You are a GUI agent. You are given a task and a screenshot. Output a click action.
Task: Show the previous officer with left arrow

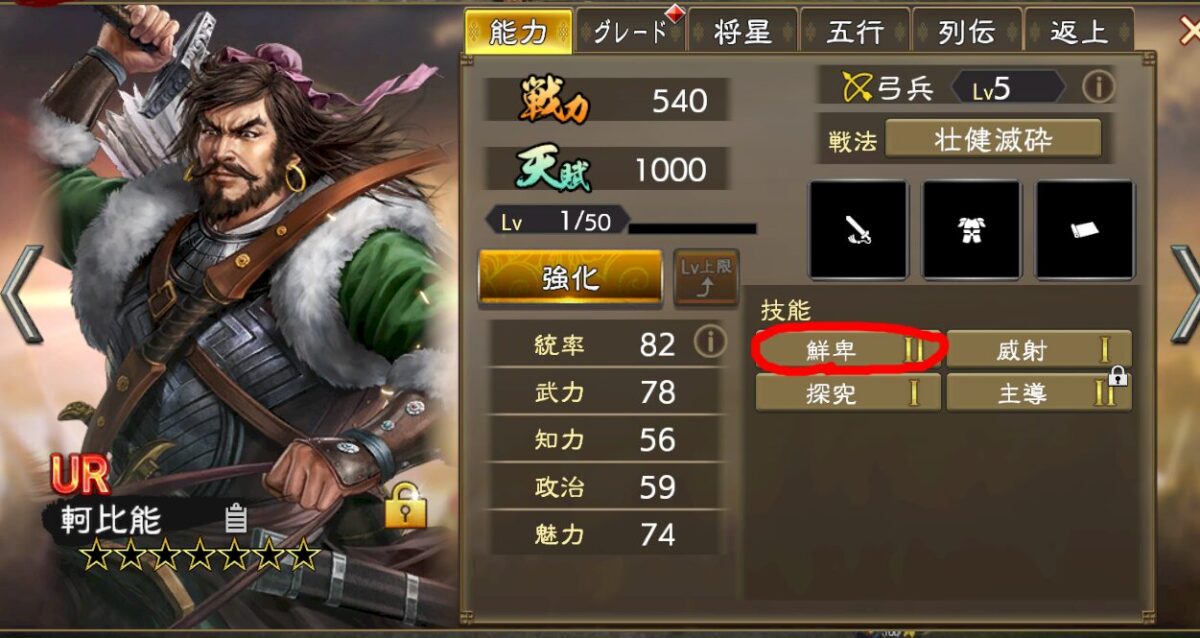(22, 295)
